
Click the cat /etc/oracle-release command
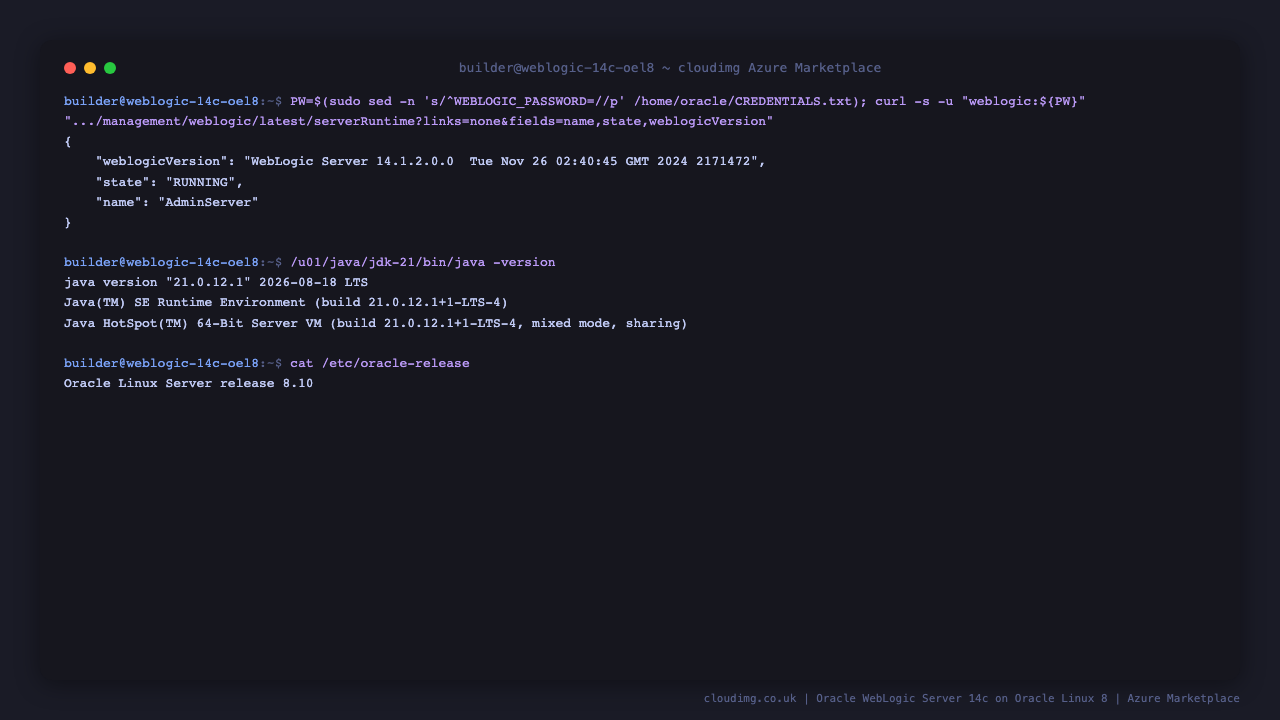point(380,363)
